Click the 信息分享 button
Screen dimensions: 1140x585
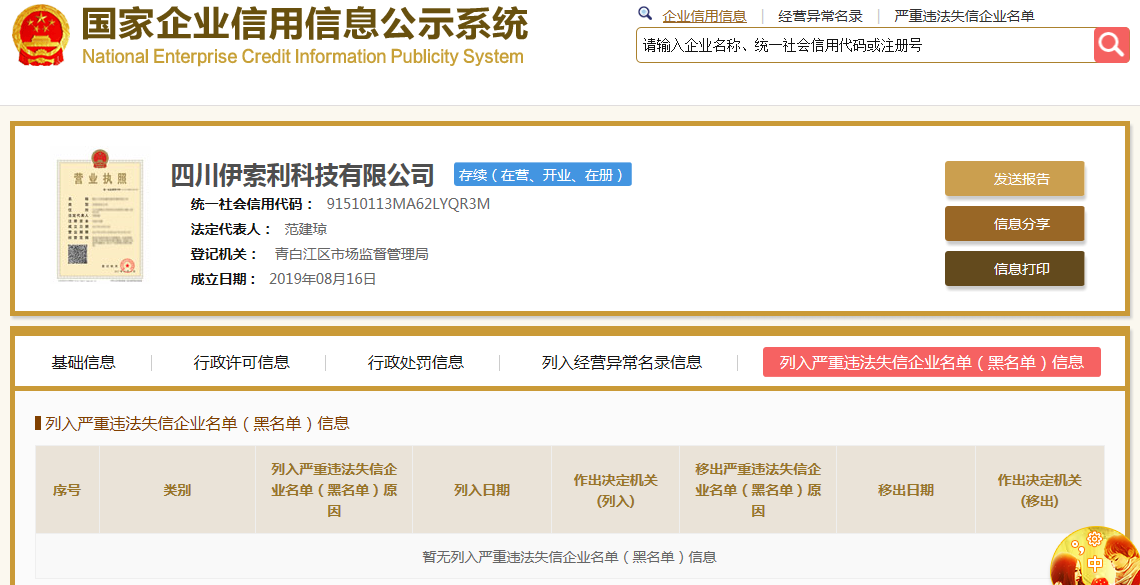pyautogui.click(x=1014, y=224)
